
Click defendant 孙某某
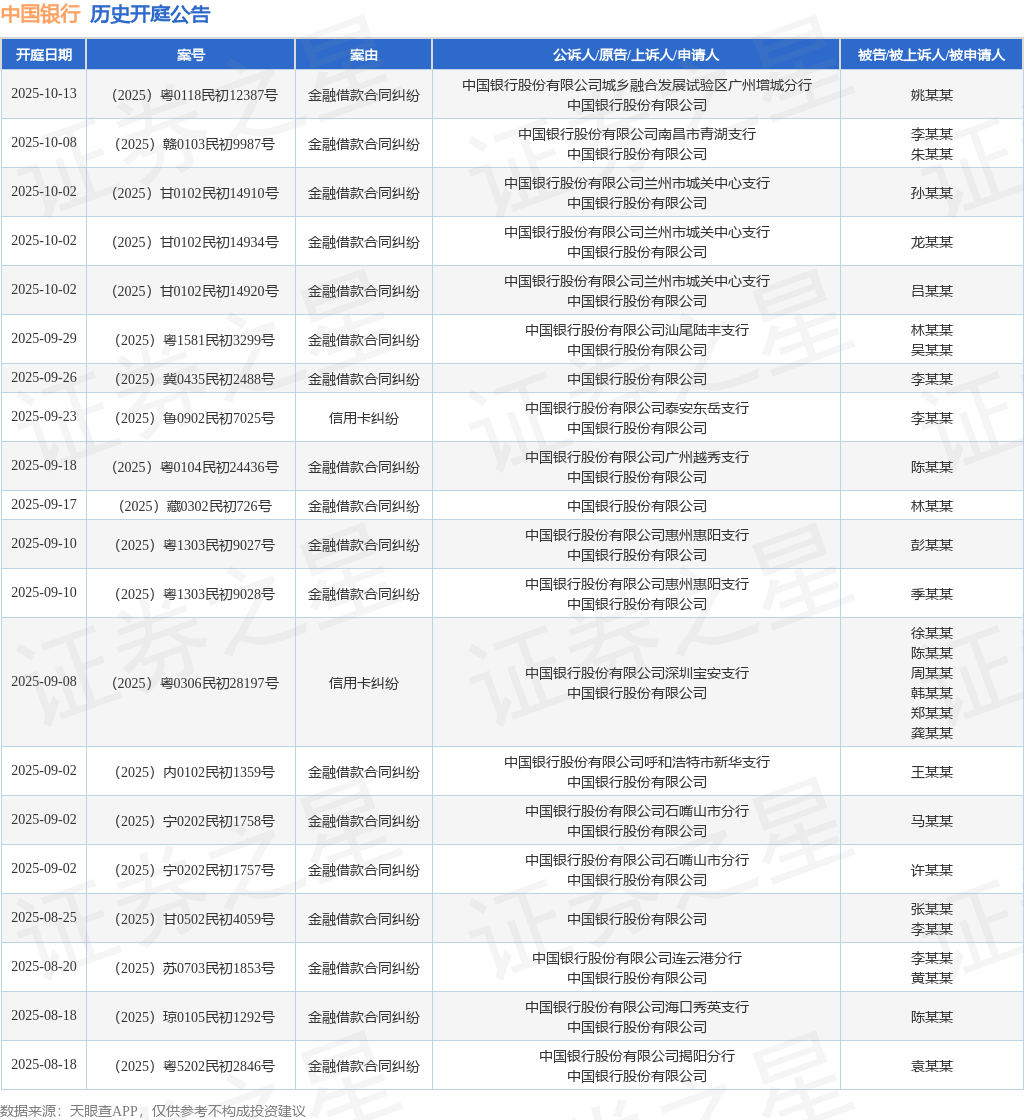(x=931, y=193)
